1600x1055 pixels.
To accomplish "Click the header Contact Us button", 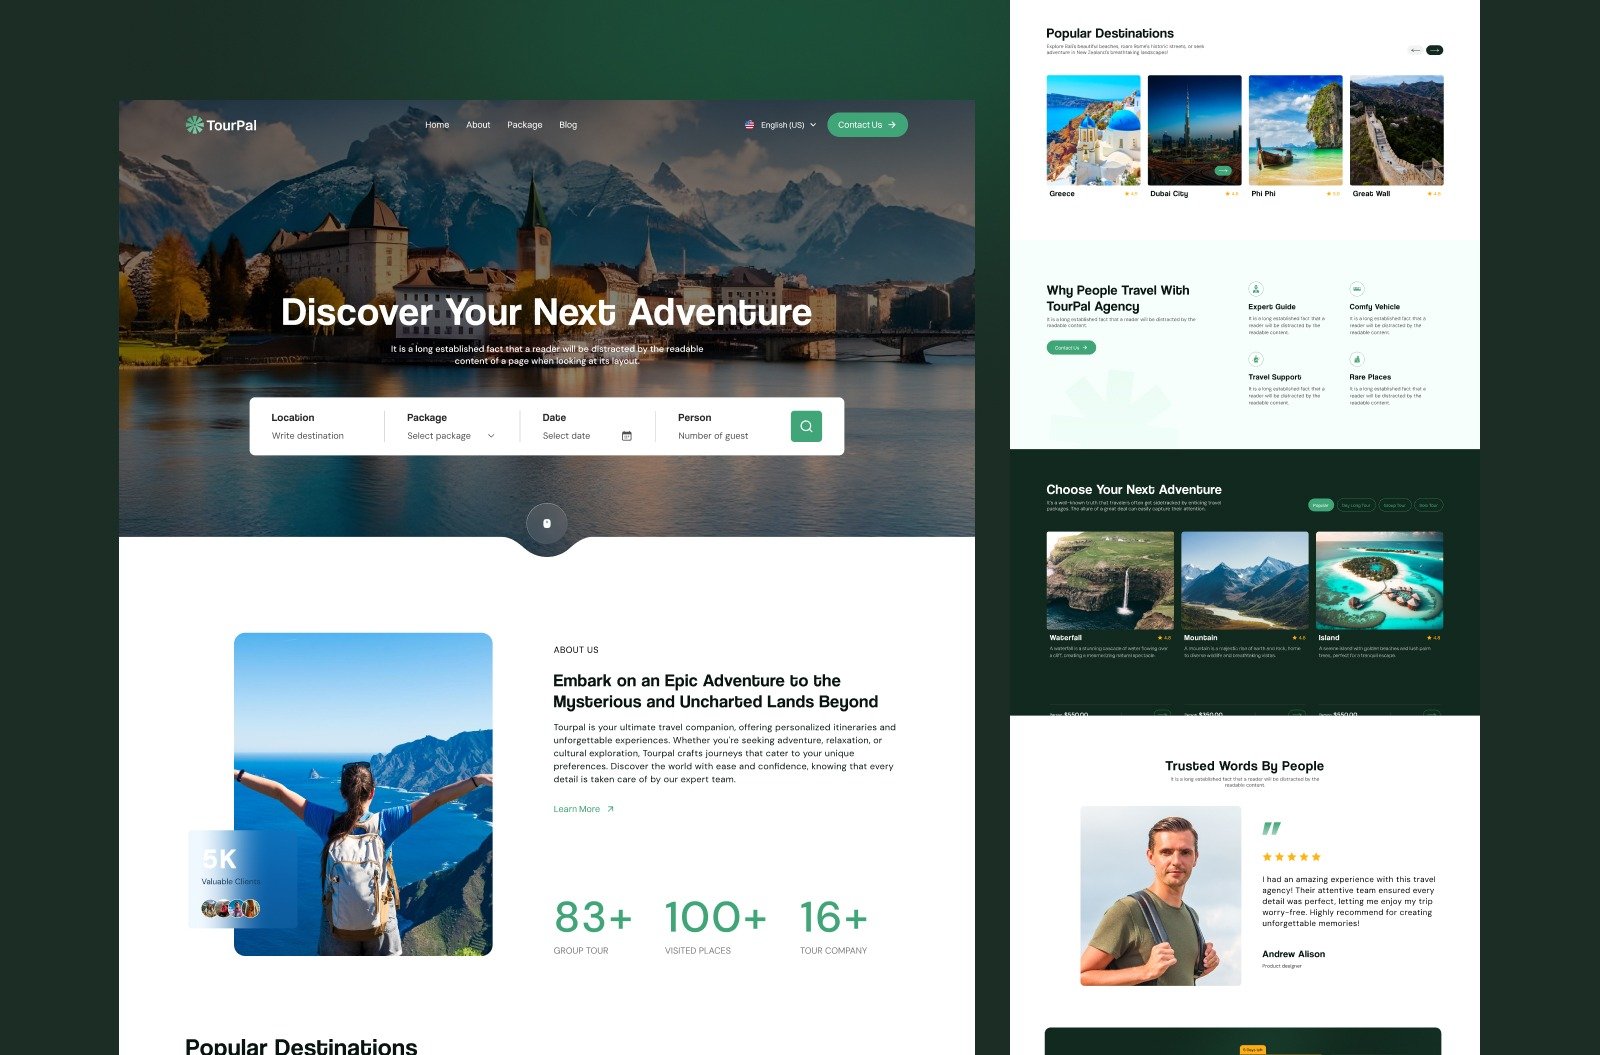I will click(x=867, y=125).
